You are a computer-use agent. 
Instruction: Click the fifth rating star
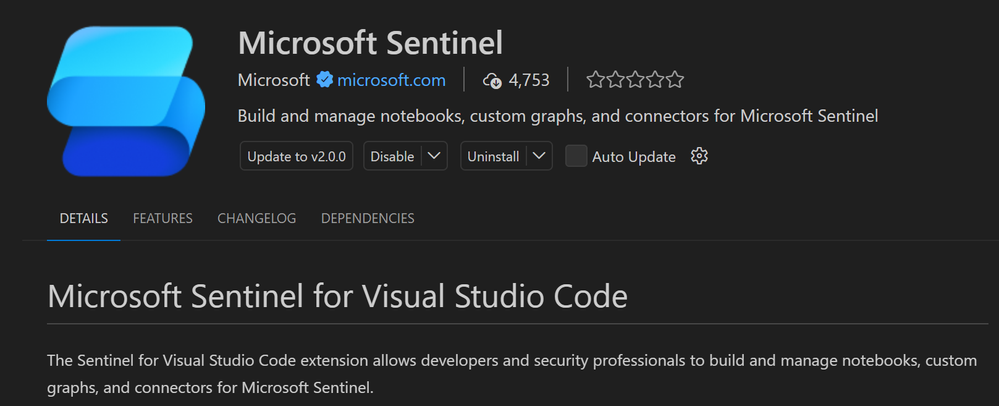[x=675, y=80]
